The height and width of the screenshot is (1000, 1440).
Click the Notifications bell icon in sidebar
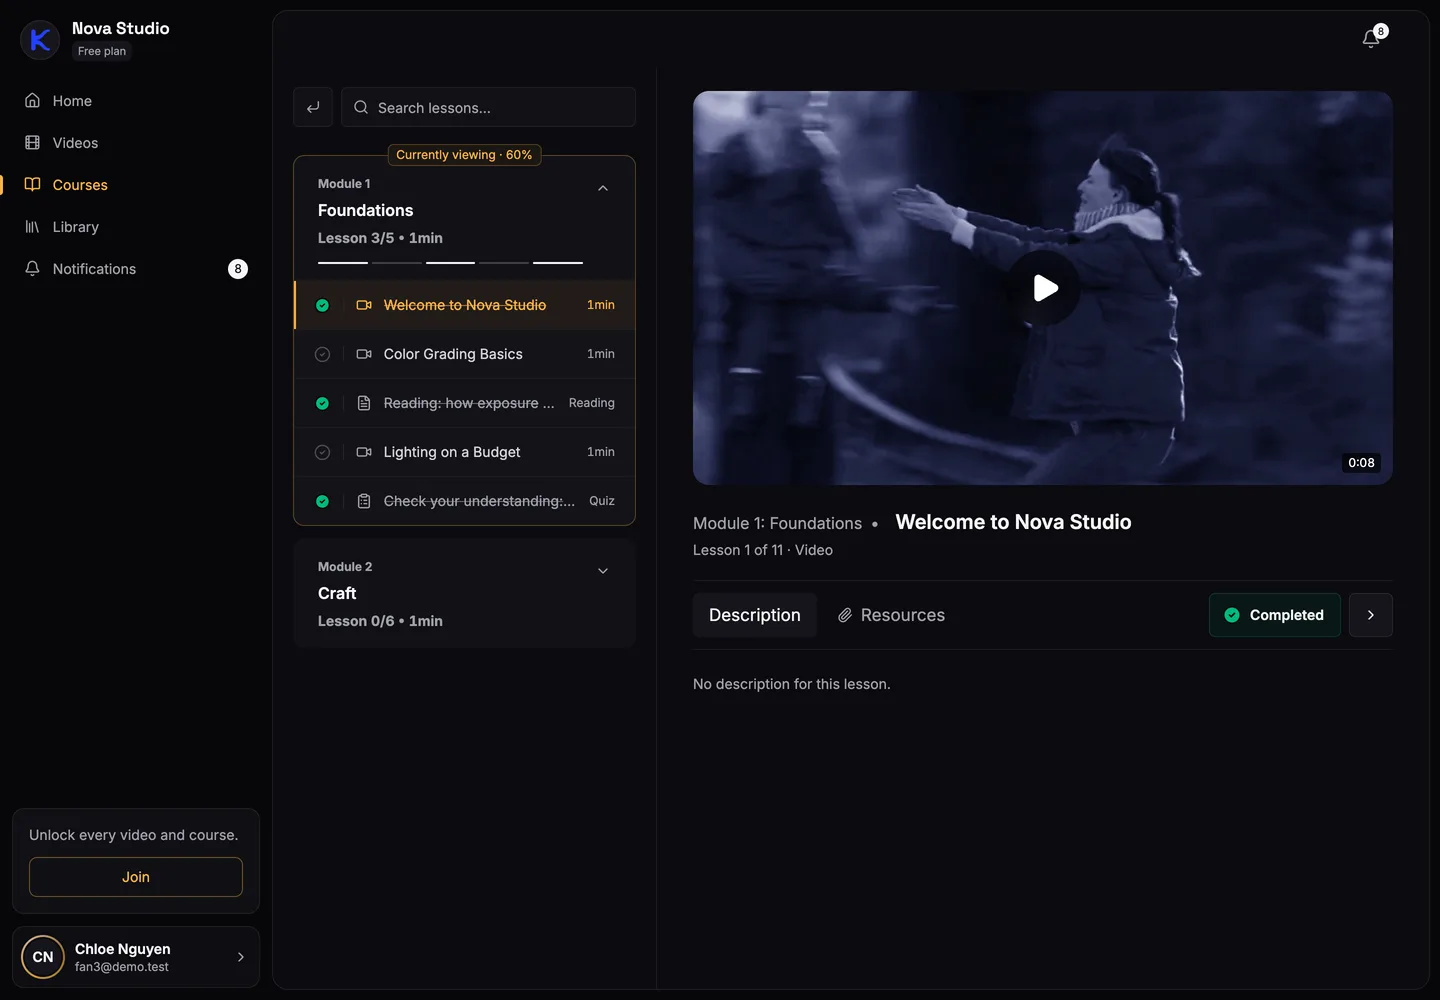coord(32,269)
